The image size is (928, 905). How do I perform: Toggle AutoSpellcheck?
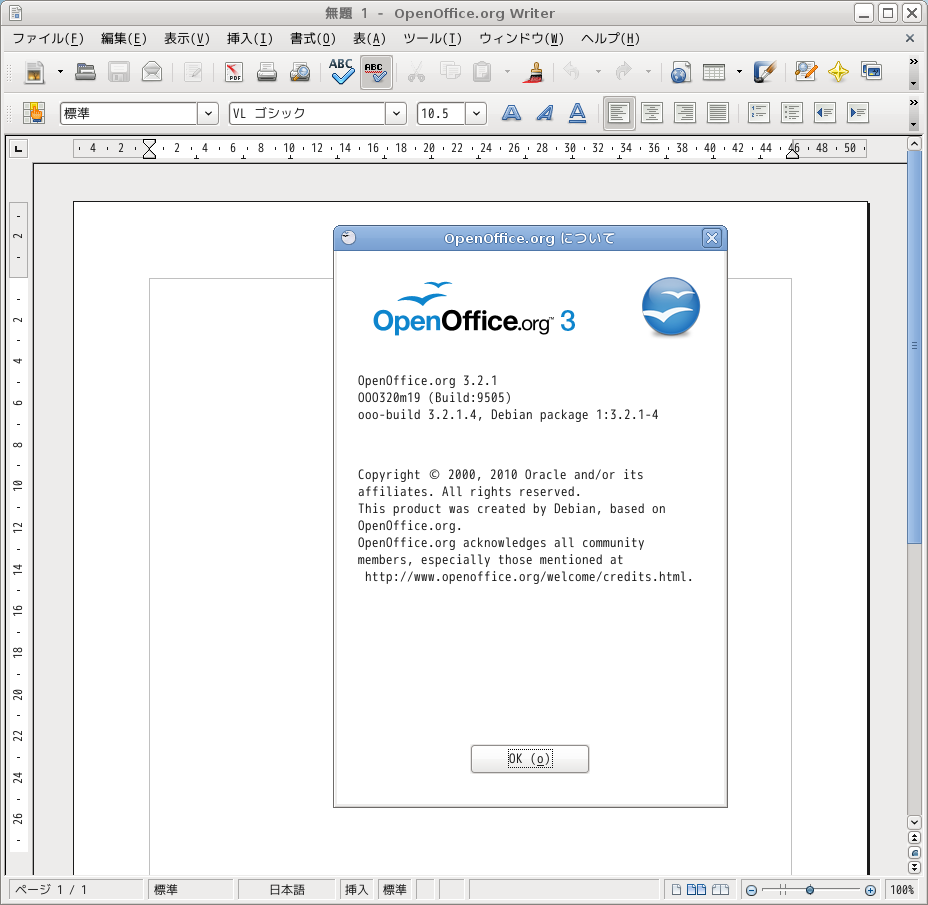coord(376,72)
